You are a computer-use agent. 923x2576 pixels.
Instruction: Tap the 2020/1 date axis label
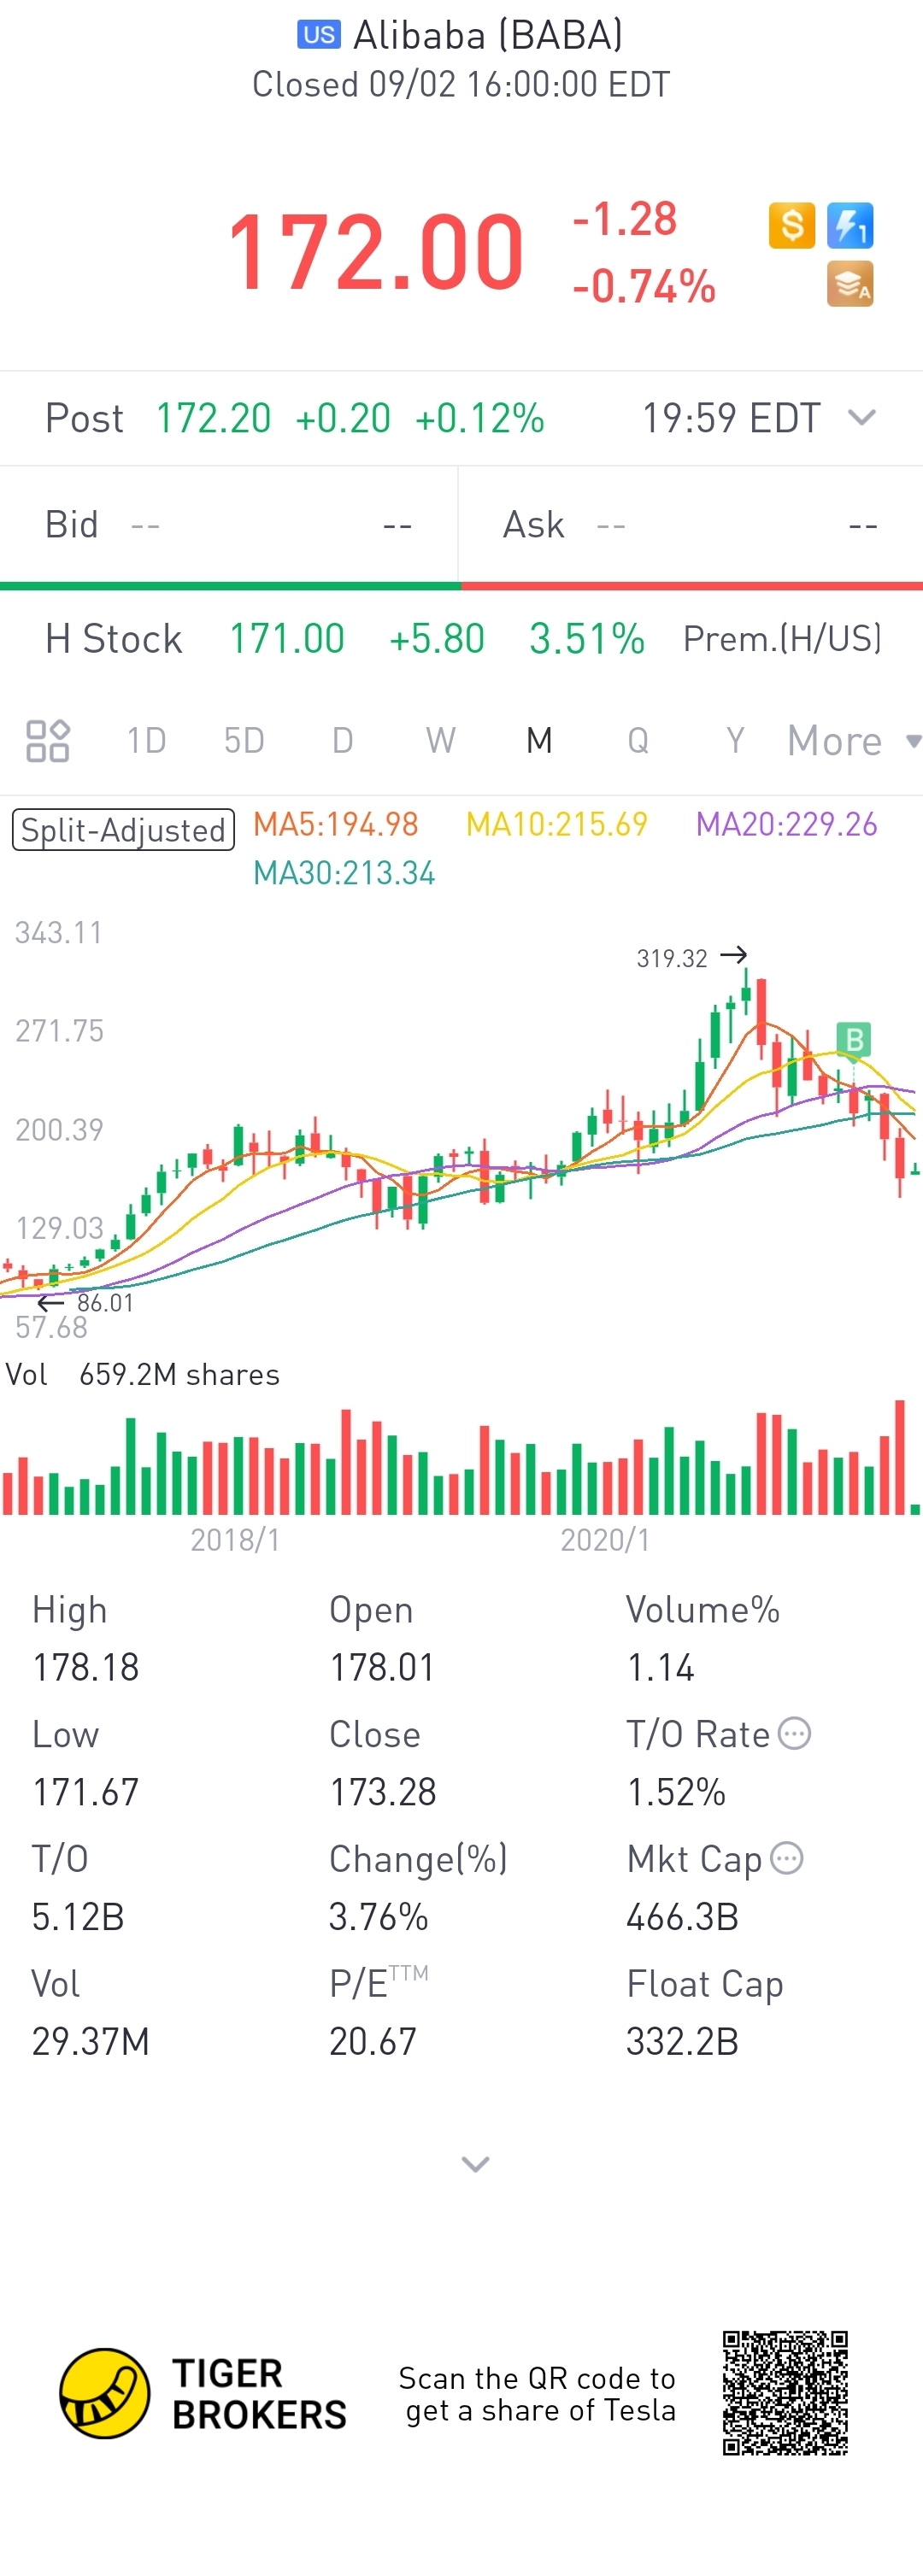tap(605, 1539)
